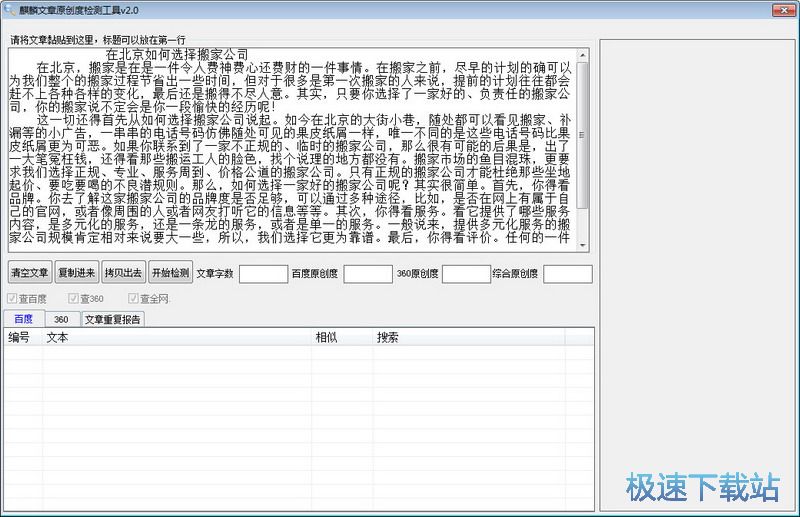Viewport: 800px width, 517px height.
Task: Focus the 文章字数 field
Action: click(263, 273)
